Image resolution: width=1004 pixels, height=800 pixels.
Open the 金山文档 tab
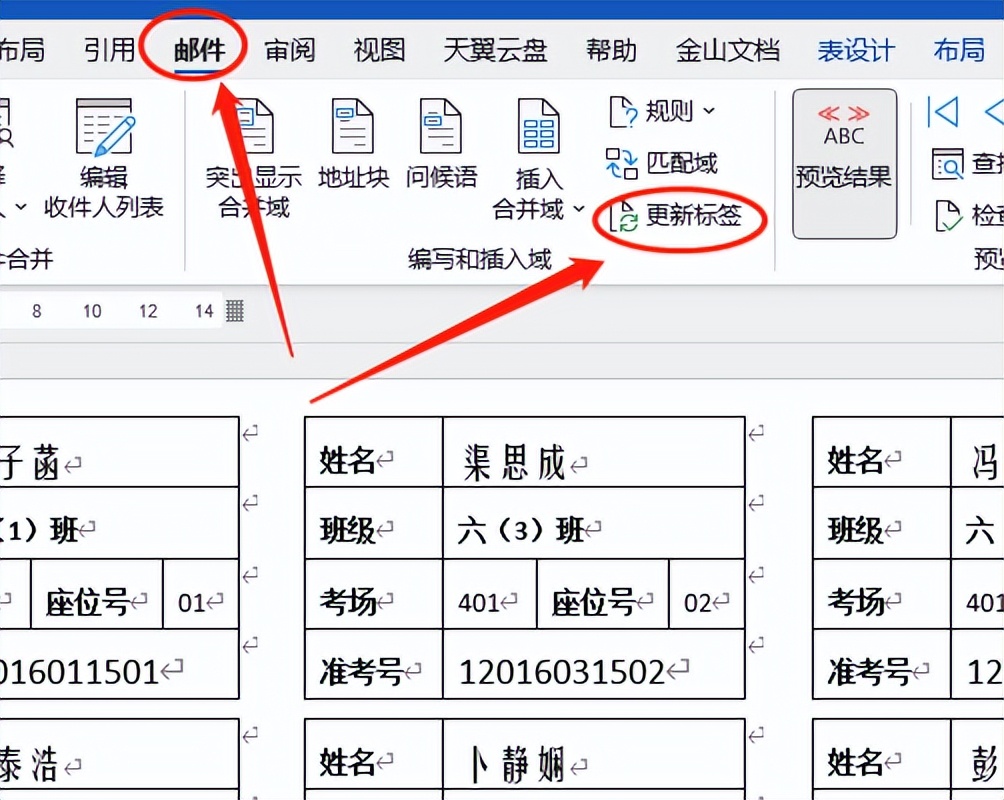tap(727, 50)
